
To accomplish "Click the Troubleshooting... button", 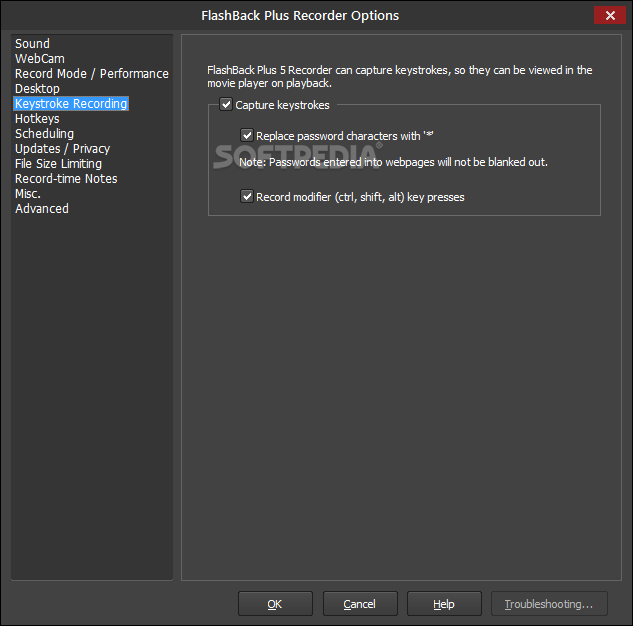I will click(549, 604).
